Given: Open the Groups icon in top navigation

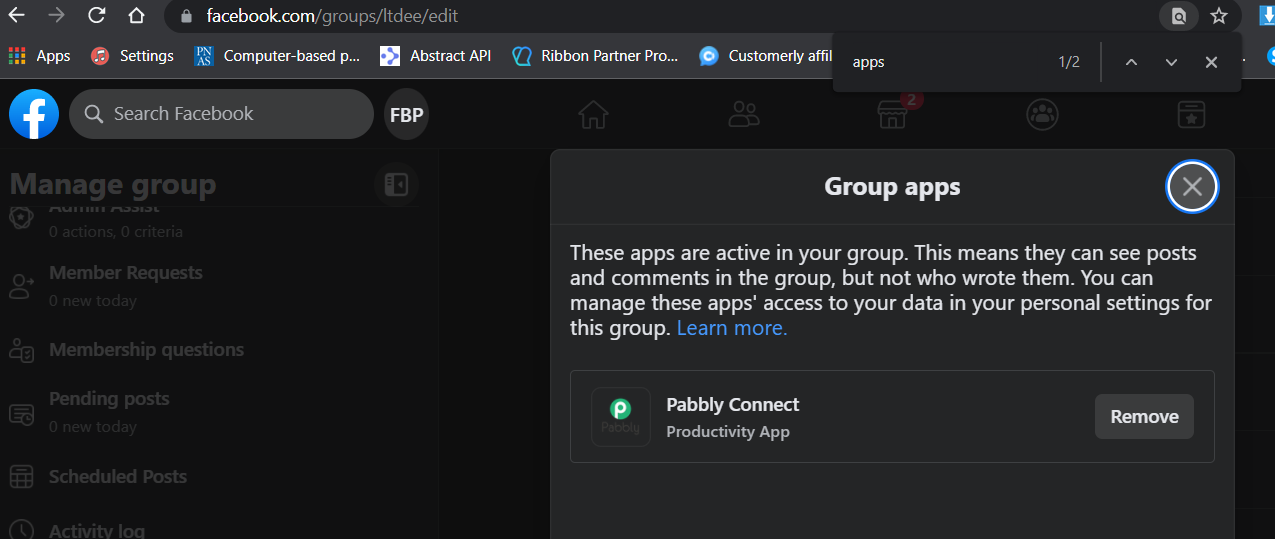Looking at the screenshot, I should (x=1042, y=115).
